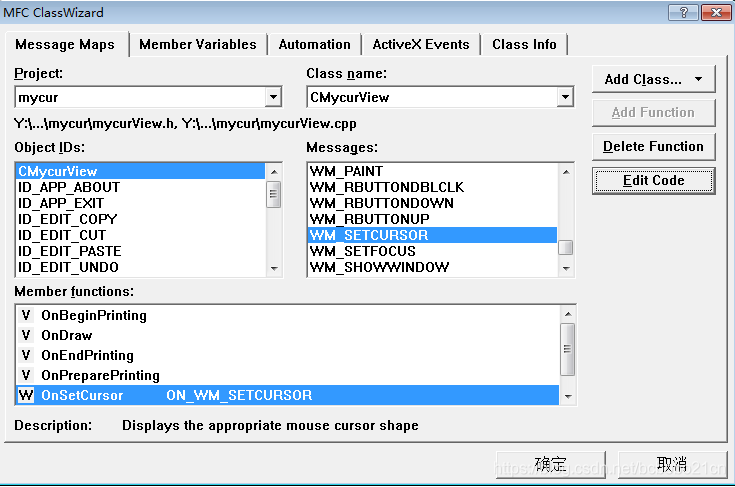Select OnPreparePrinting member function
The height and width of the screenshot is (487, 735).
click(x=288, y=375)
